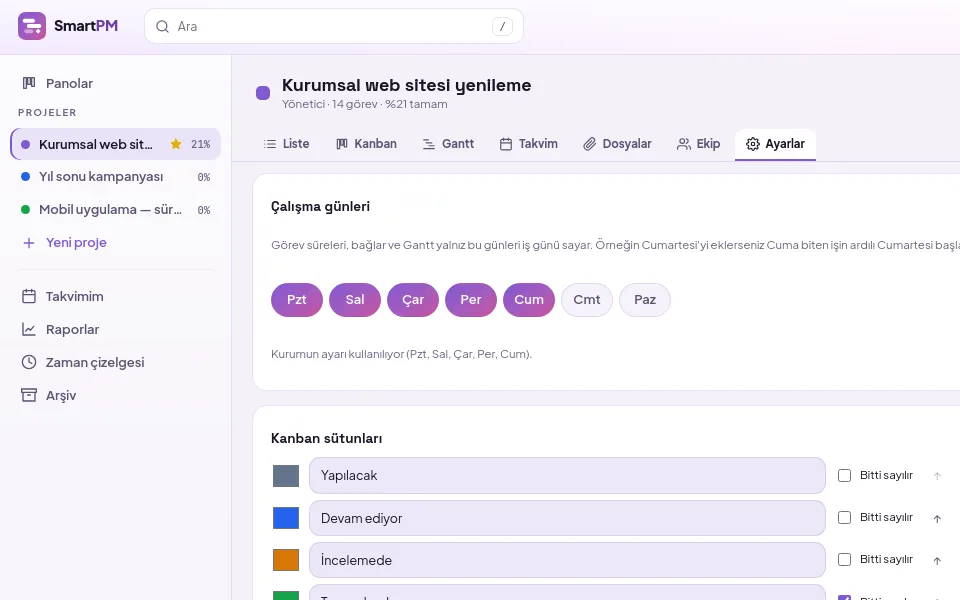Click the Kanban sütunları heading
Image resolution: width=960 pixels, height=600 pixels.
click(326, 438)
